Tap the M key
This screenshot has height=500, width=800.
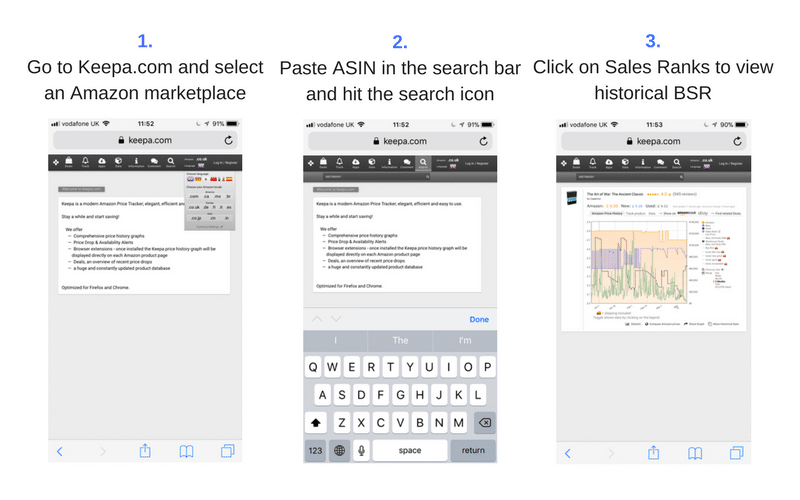[x=458, y=422]
